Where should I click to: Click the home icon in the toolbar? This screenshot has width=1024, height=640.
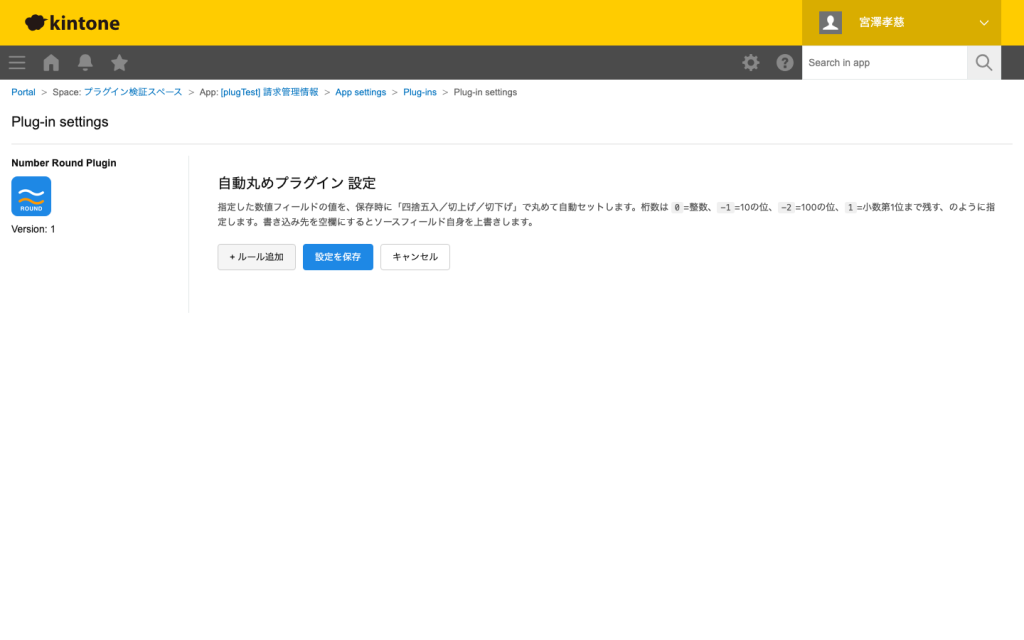click(x=50, y=62)
